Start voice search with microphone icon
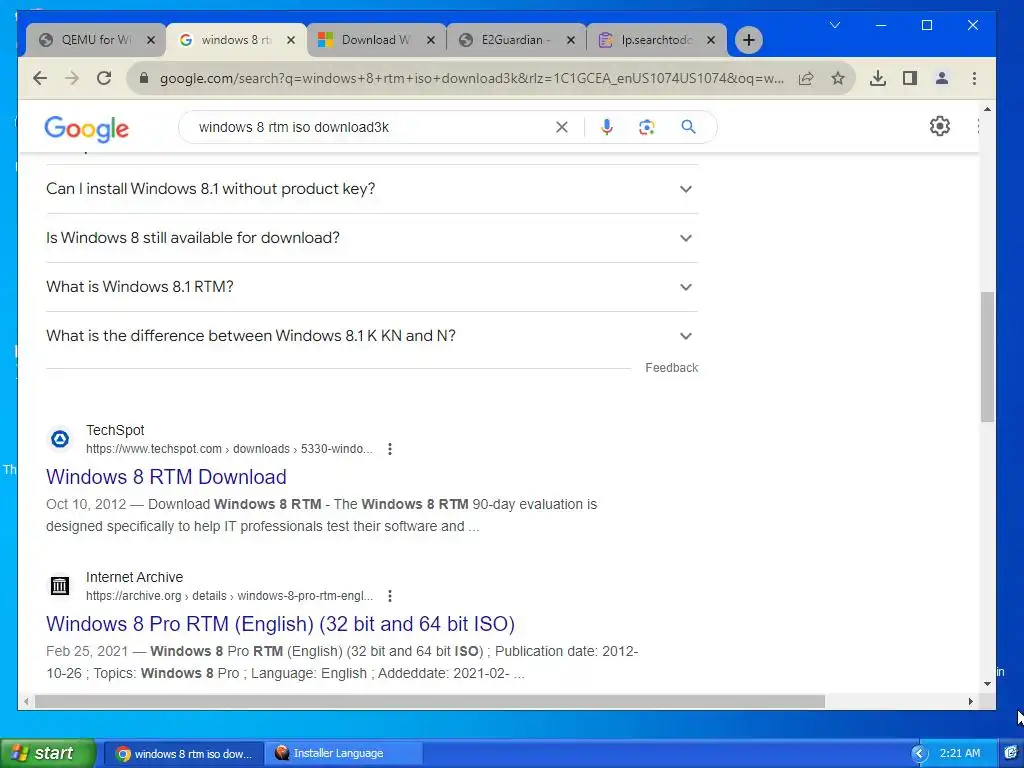Screen dimensions: 1024x768 [x=607, y=127]
